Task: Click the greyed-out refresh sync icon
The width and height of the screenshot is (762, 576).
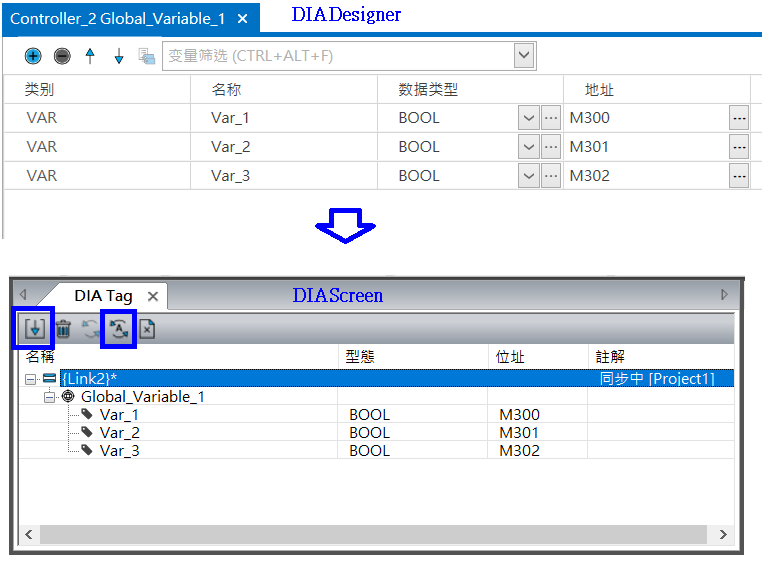Action: click(x=91, y=329)
